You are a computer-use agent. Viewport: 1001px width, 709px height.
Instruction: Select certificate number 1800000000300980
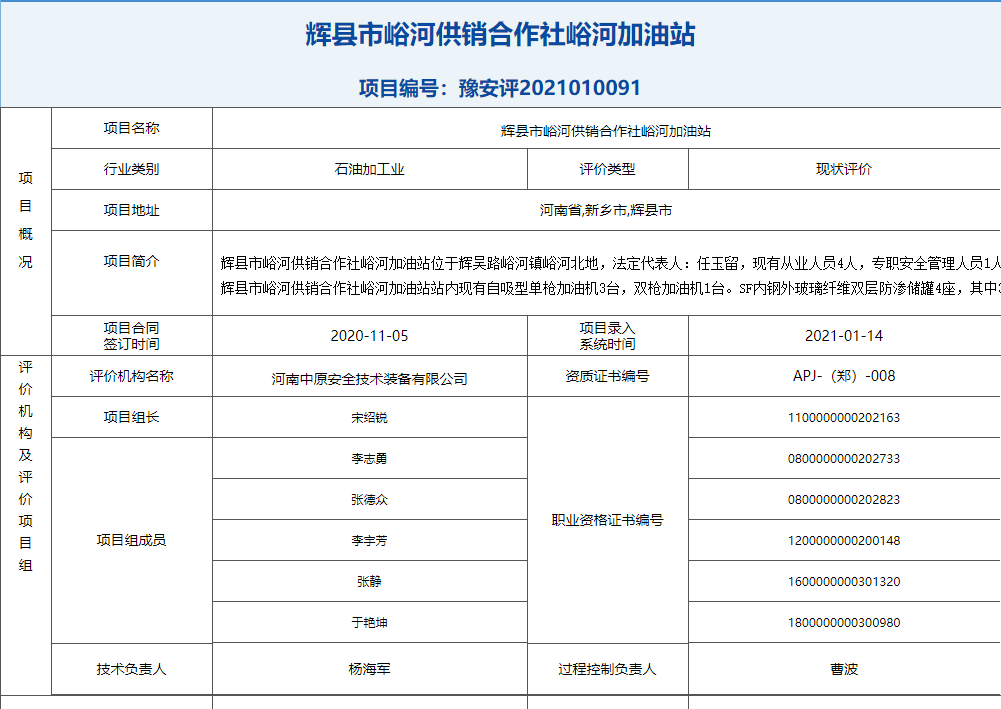click(x=844, y=622)
